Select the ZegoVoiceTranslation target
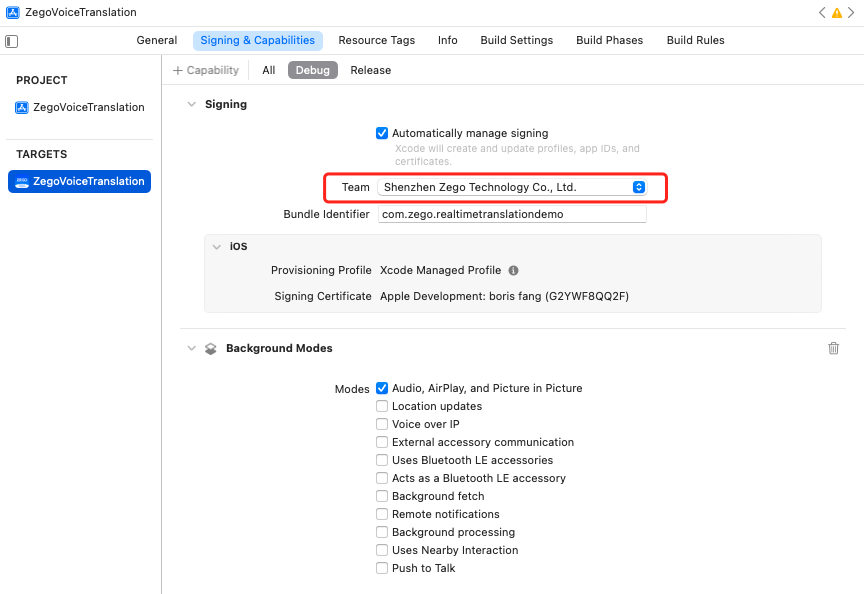Viewport: 864px width, 594px height. [79, 181]
